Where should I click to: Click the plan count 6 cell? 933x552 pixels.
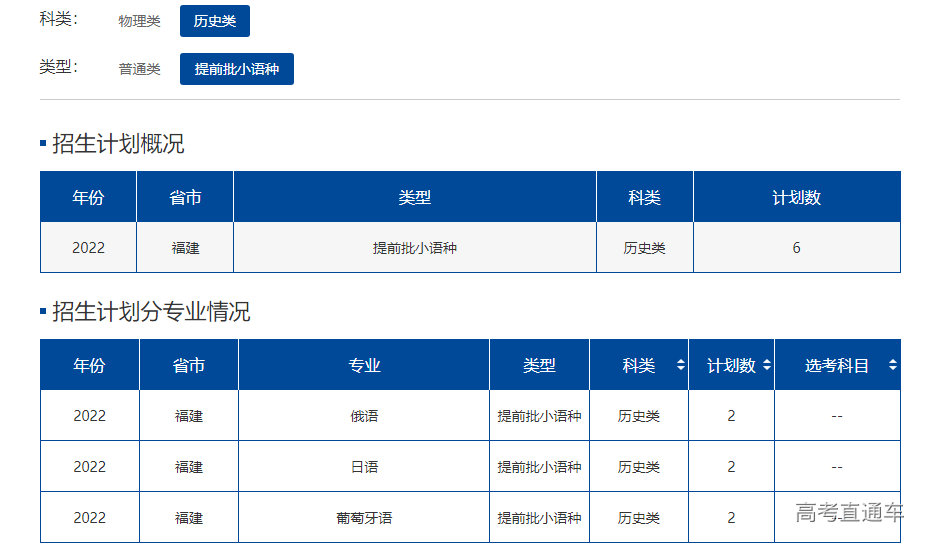(x=796, y=248)
